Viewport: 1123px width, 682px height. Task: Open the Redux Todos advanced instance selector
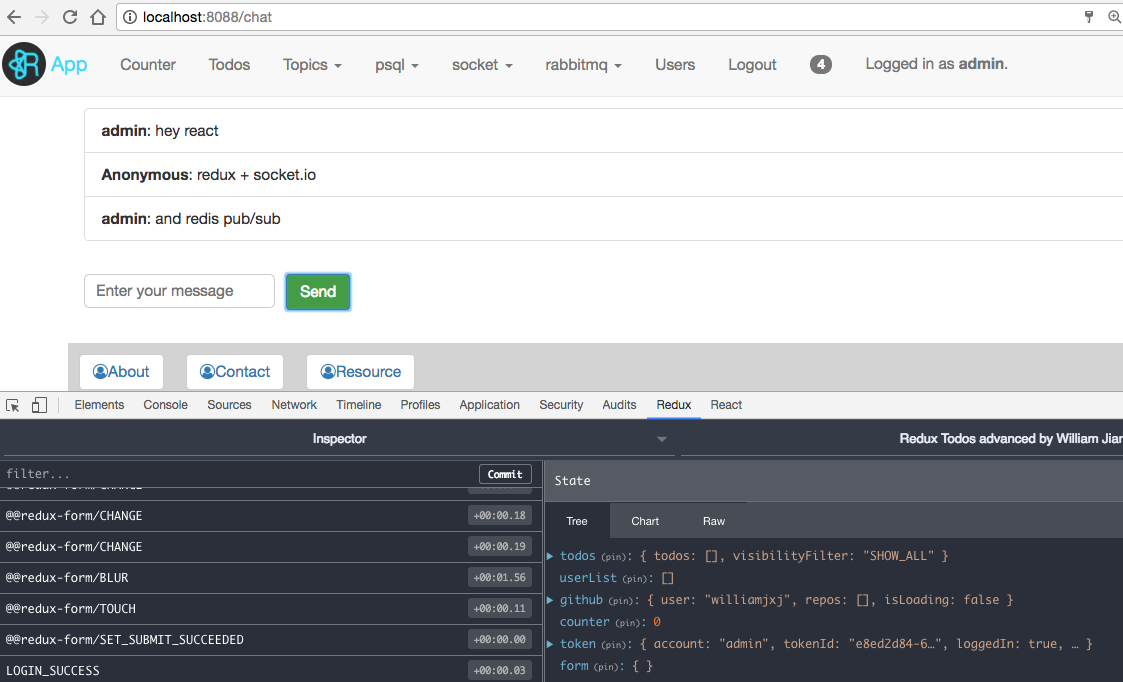(902, 438)
